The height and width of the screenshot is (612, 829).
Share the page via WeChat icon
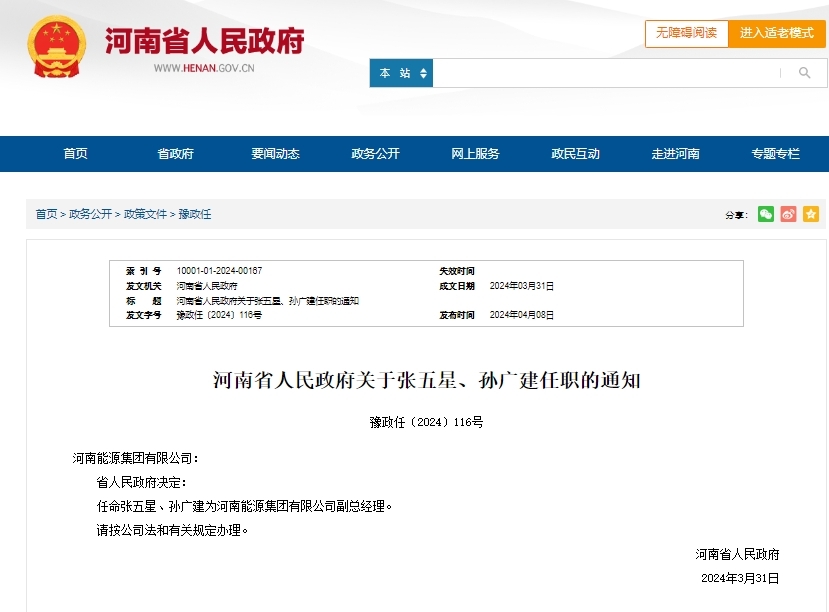[x=765, y=214]
